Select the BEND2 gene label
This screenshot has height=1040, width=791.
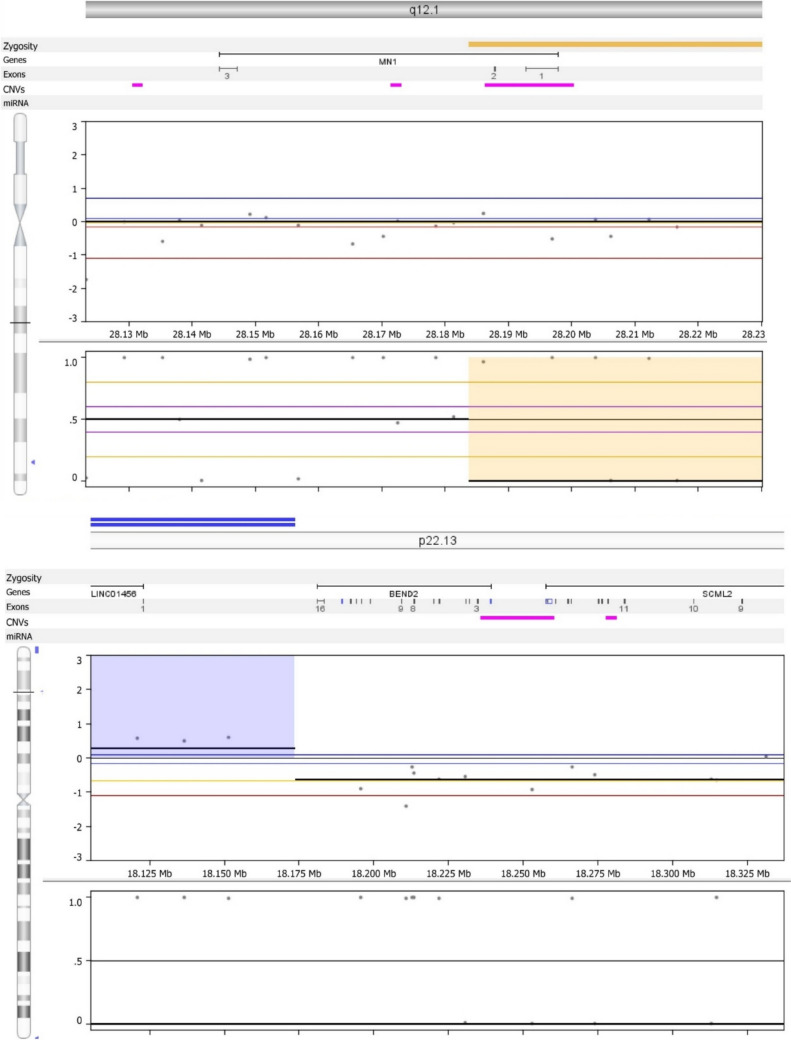tap(403, 594)
